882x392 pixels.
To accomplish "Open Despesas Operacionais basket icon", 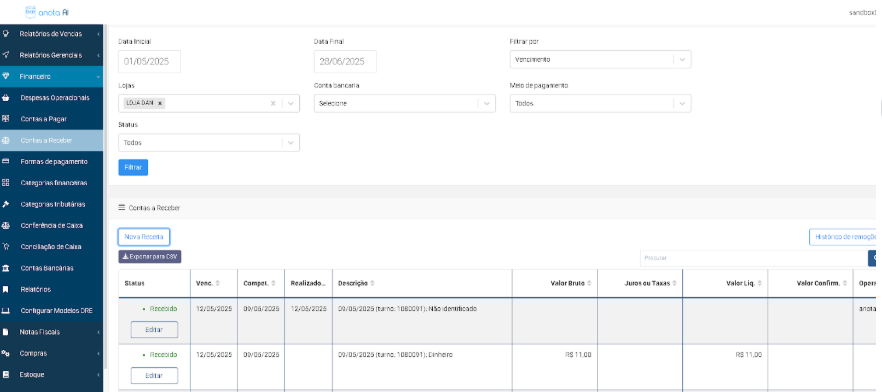I will click(6, 98).
